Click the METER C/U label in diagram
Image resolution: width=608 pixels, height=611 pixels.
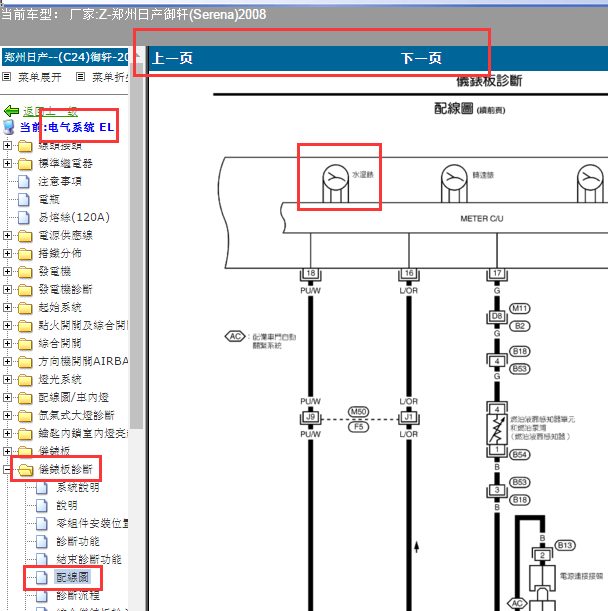pyautogui.click(x=482, y=219)
